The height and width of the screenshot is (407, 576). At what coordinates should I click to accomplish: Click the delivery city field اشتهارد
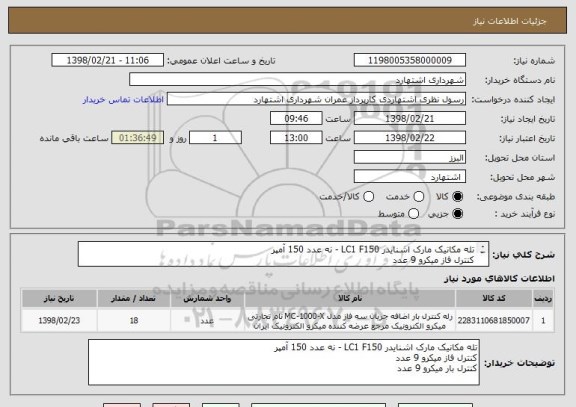coord(410,177)
